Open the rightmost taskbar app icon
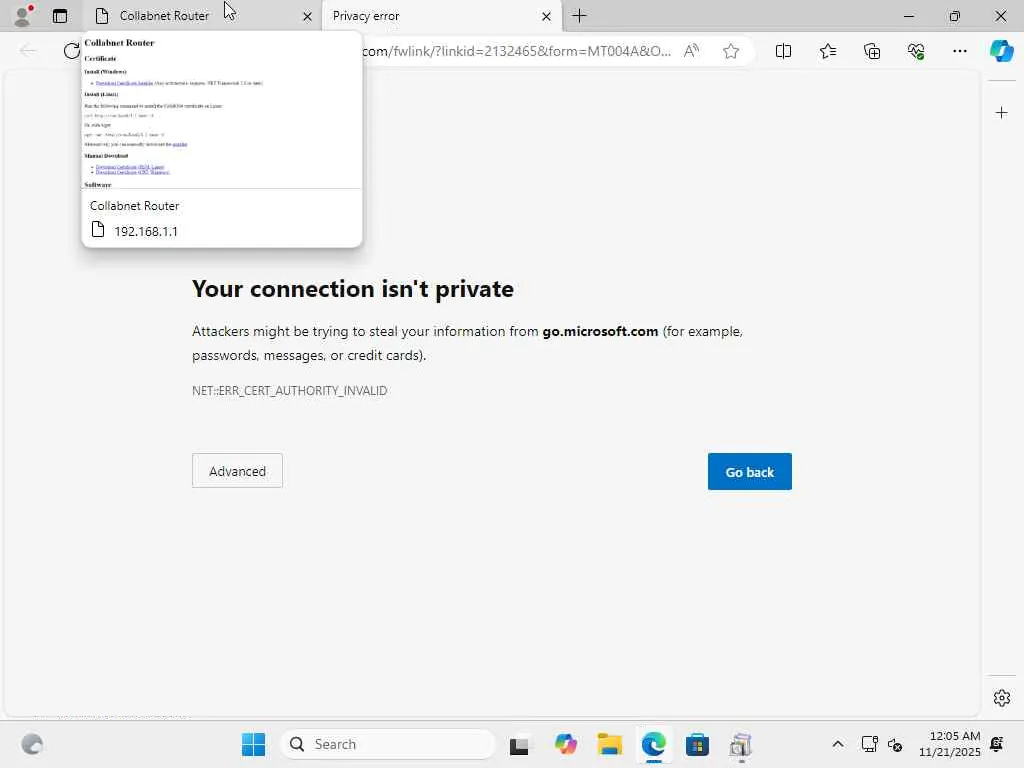Screen dimensions: 1024x768 741,744
